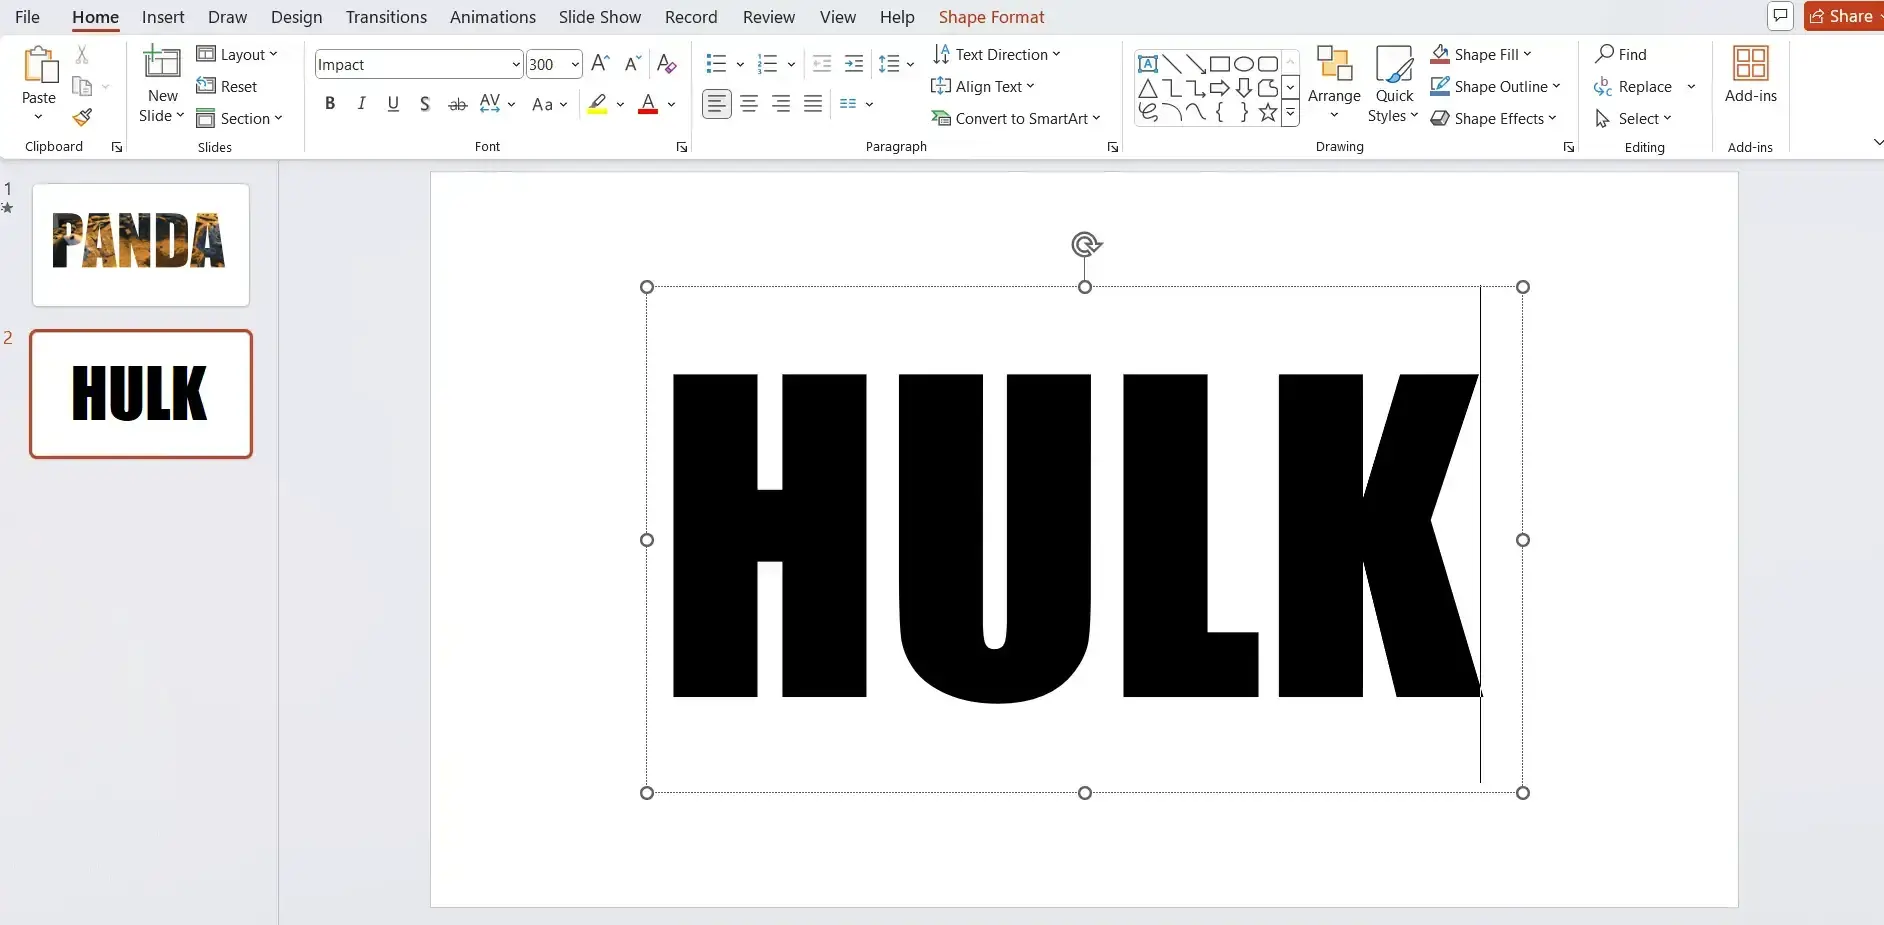Open the Paragraph dialog launcher
This screenshot has width=1884, height=925.
click(x=1113, y=147)
